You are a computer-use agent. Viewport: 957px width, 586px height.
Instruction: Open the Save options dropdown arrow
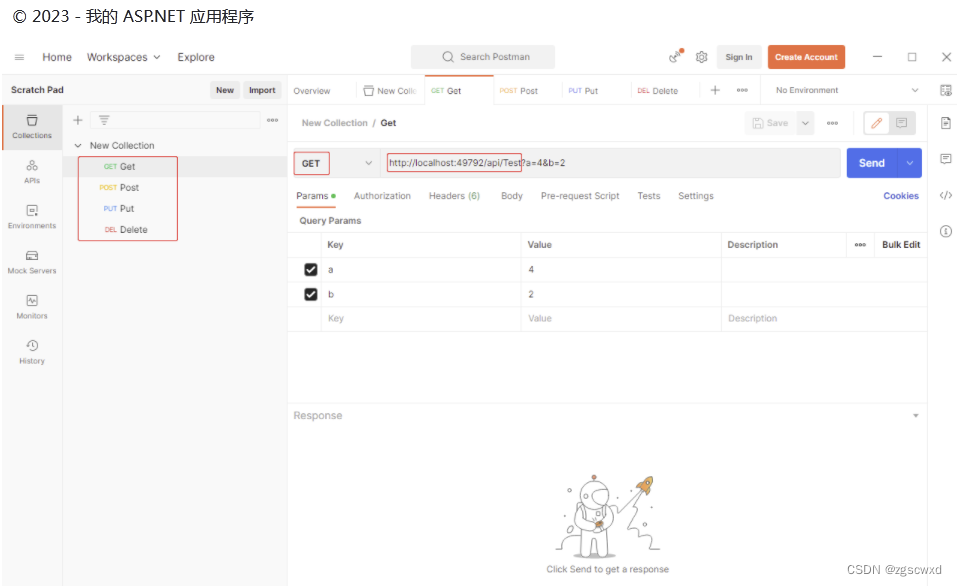(x=805, y=123)
